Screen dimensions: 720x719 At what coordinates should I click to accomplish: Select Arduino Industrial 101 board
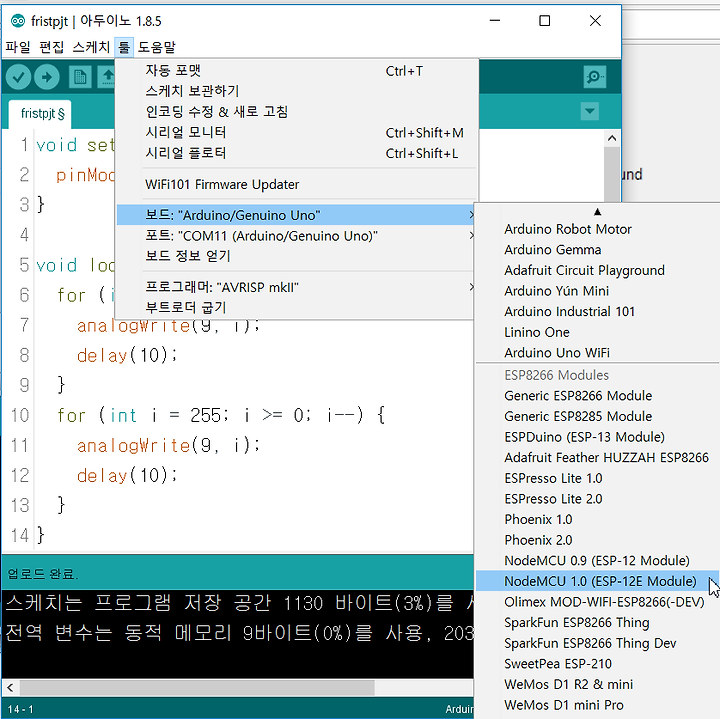(598, 312)
